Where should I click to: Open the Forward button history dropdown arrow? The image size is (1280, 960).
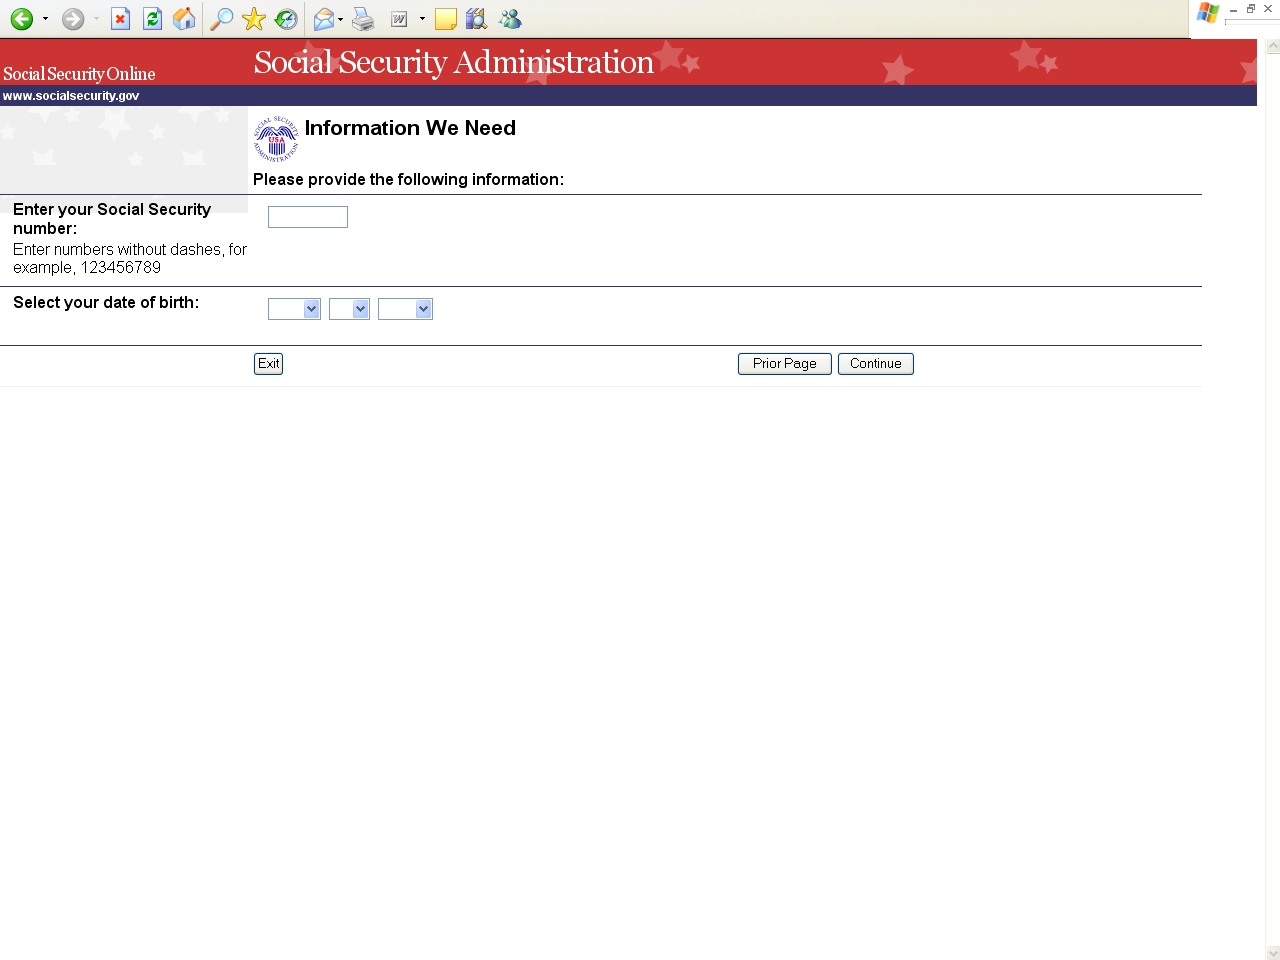96,19
